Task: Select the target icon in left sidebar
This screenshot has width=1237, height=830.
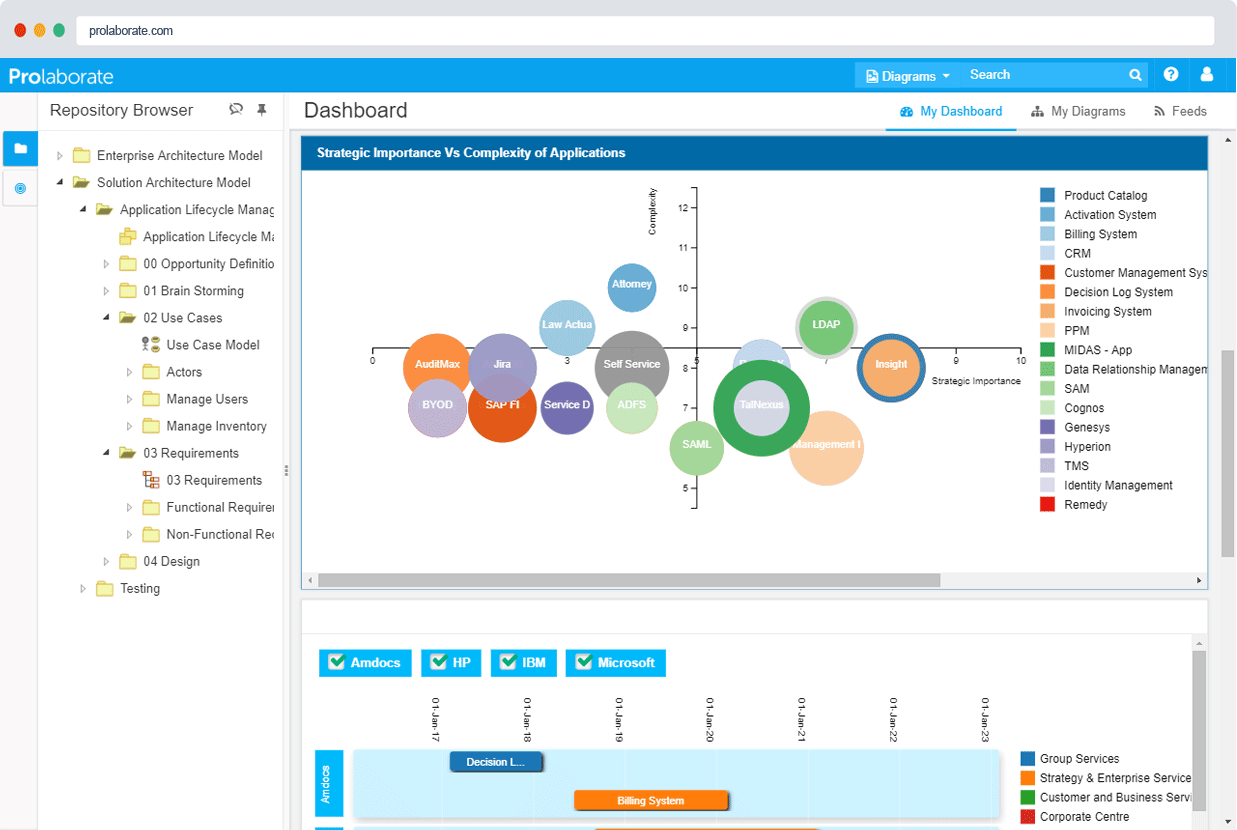Action: (x=20, y=188)
